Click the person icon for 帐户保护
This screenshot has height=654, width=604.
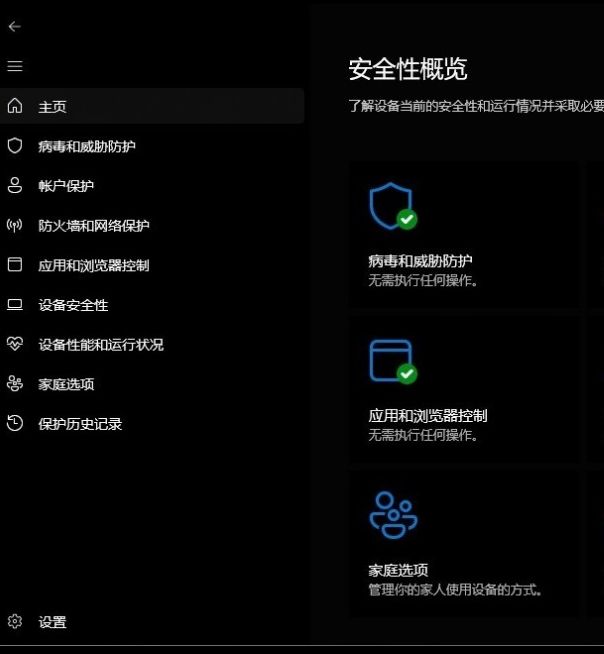point(15,185)
